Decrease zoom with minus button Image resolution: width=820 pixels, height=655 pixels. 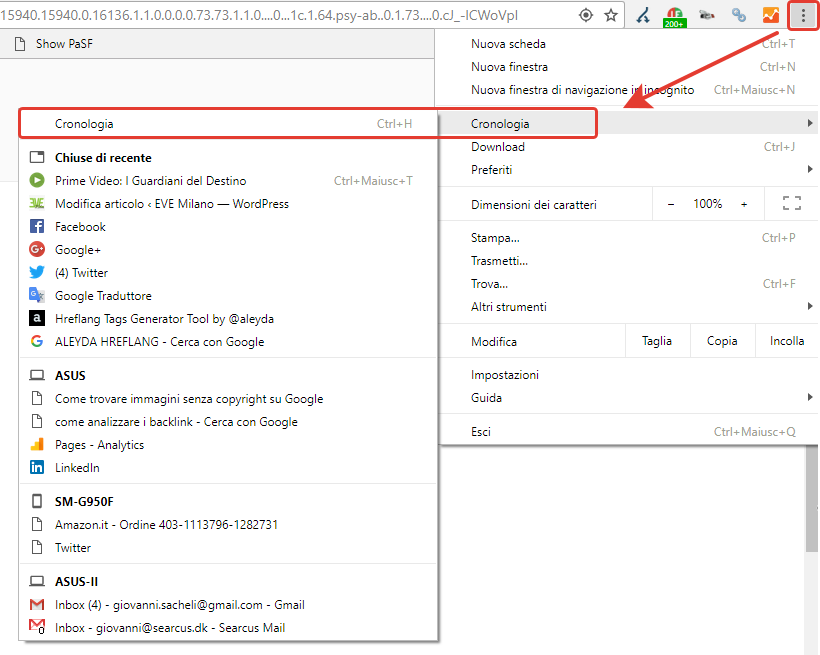click(671, 204)
